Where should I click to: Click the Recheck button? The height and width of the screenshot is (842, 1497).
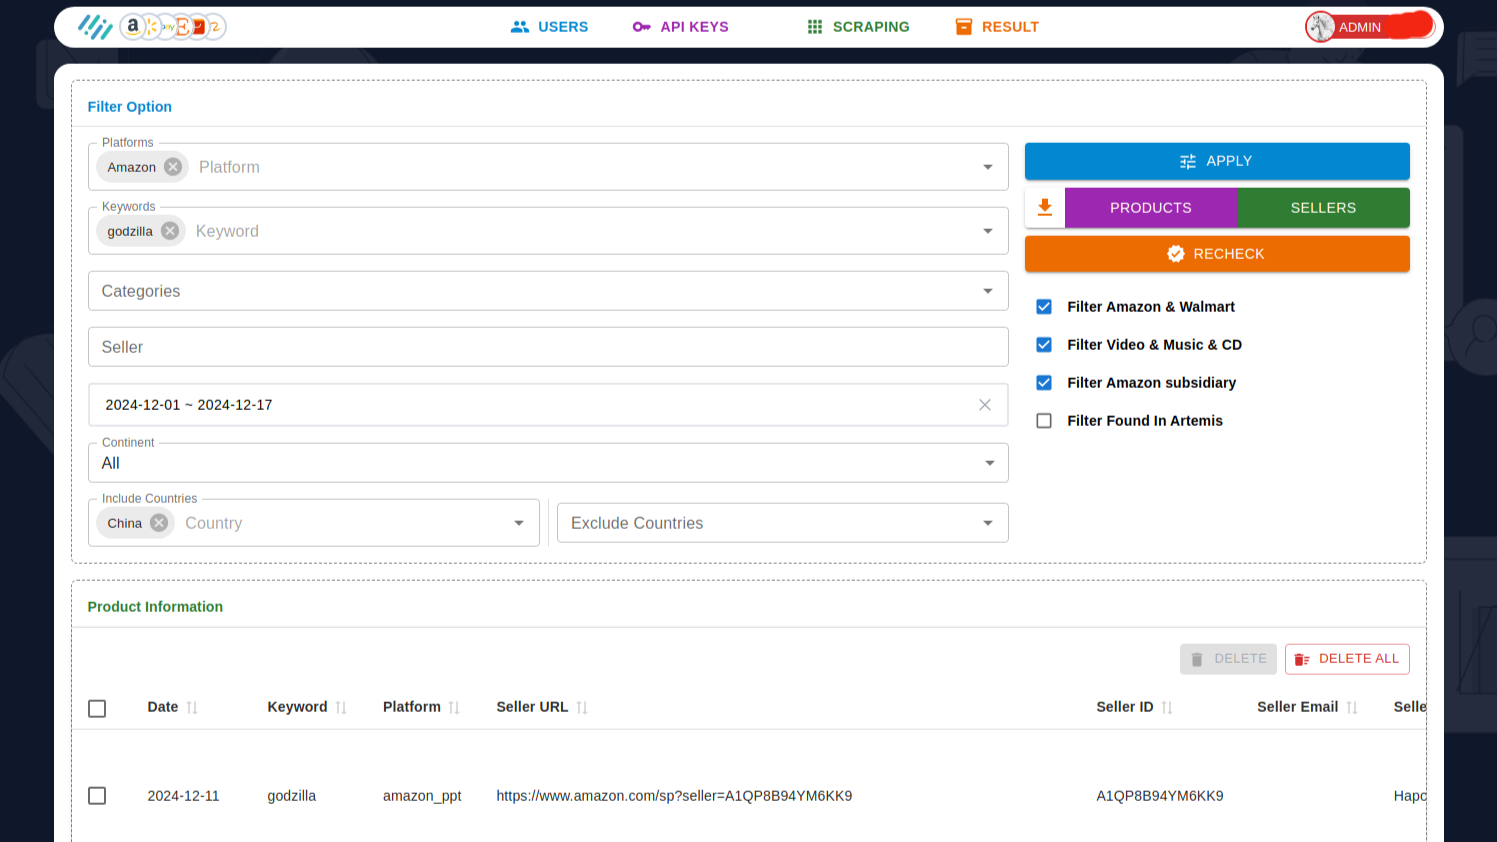(1217, 254)
